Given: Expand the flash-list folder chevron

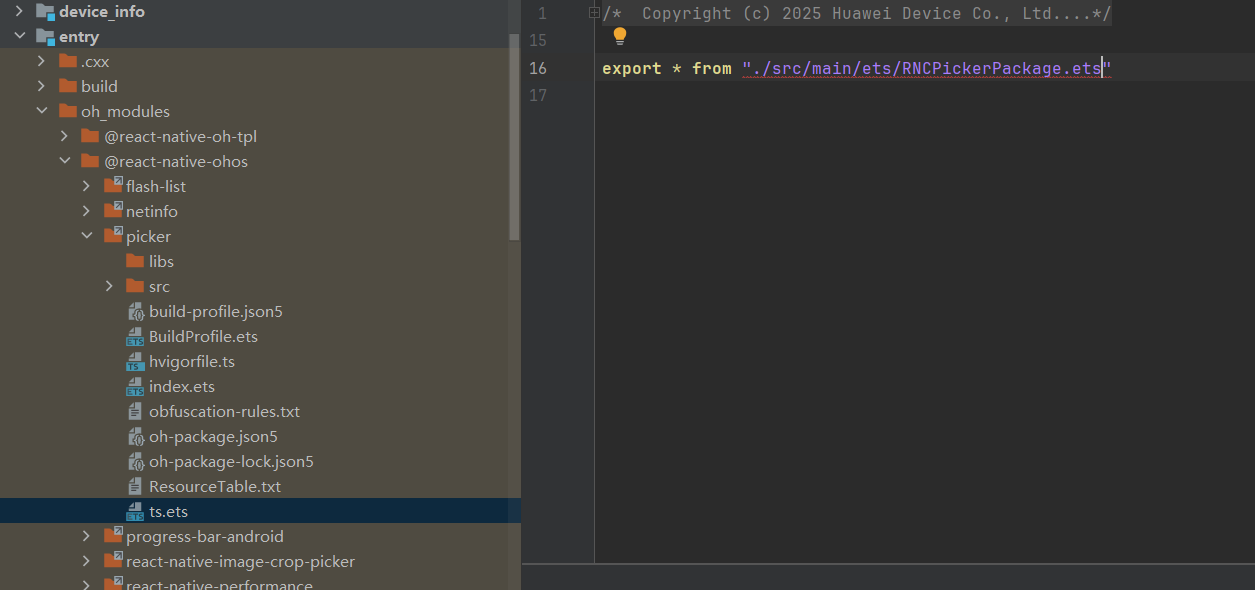Looking at the screenshot, I should point(87,186).
